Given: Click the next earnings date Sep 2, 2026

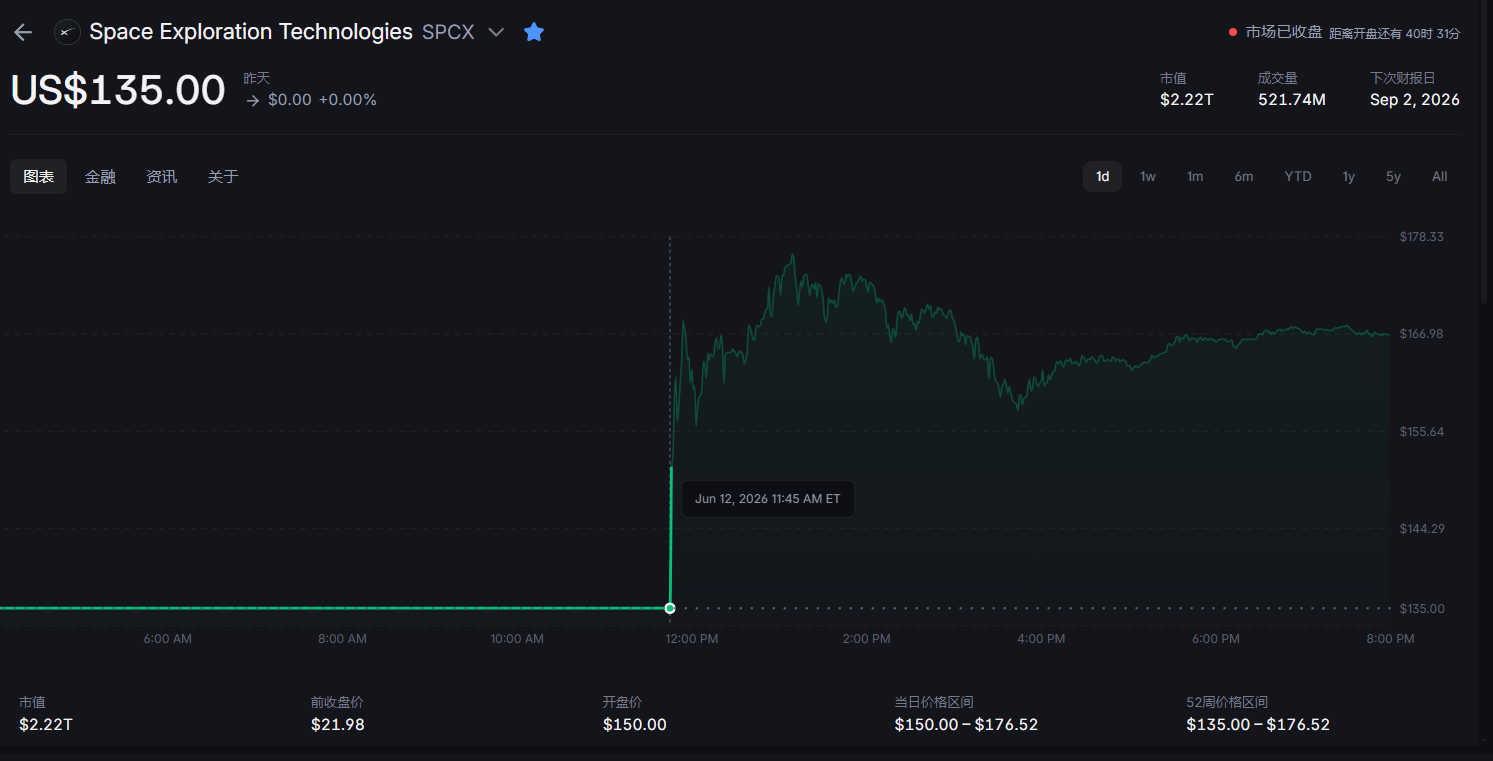Looking at the screenshot, I should 1415,100.
